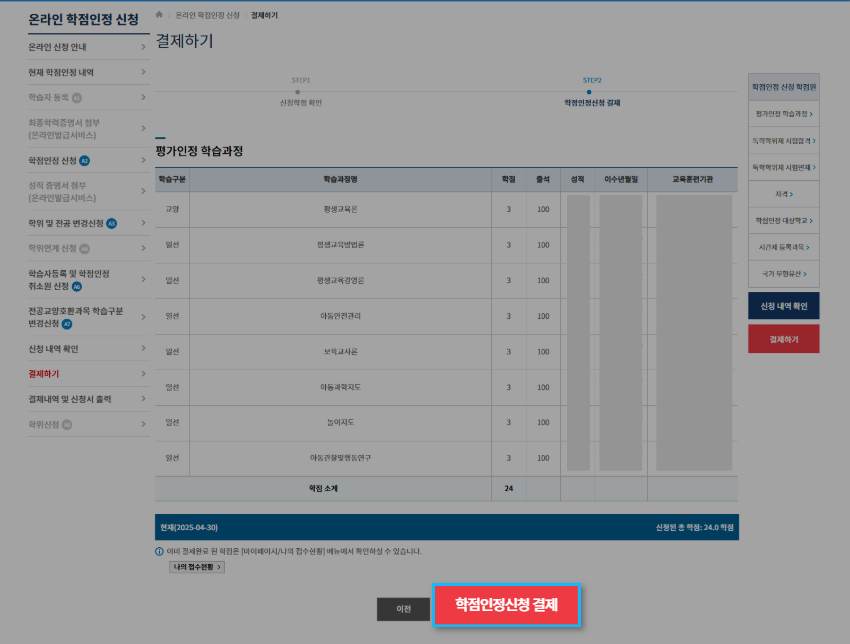Viewport: 850px width, 644px height.
Task: Open the 시간제 등록과목 link
Action: click(x=784, y=246)
